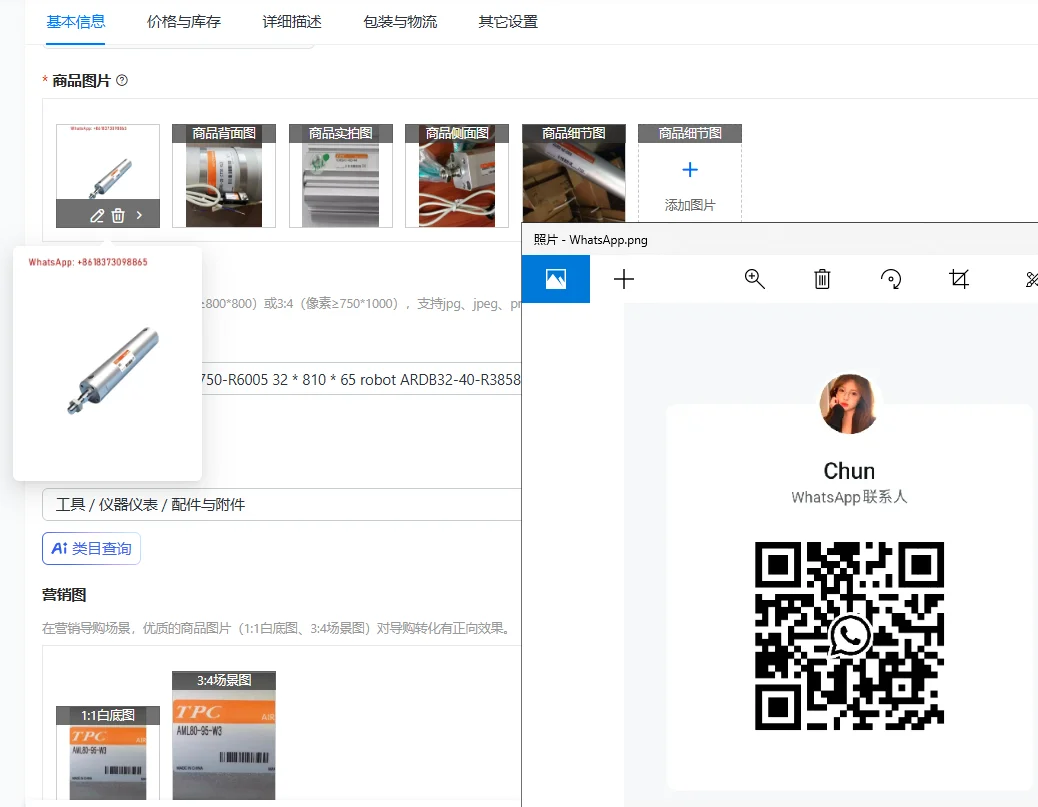Select the filled 商品细节图 thumbnail
Viewport: 1038px width, 807px height.
pyautogui.click(x=573, y=173)
